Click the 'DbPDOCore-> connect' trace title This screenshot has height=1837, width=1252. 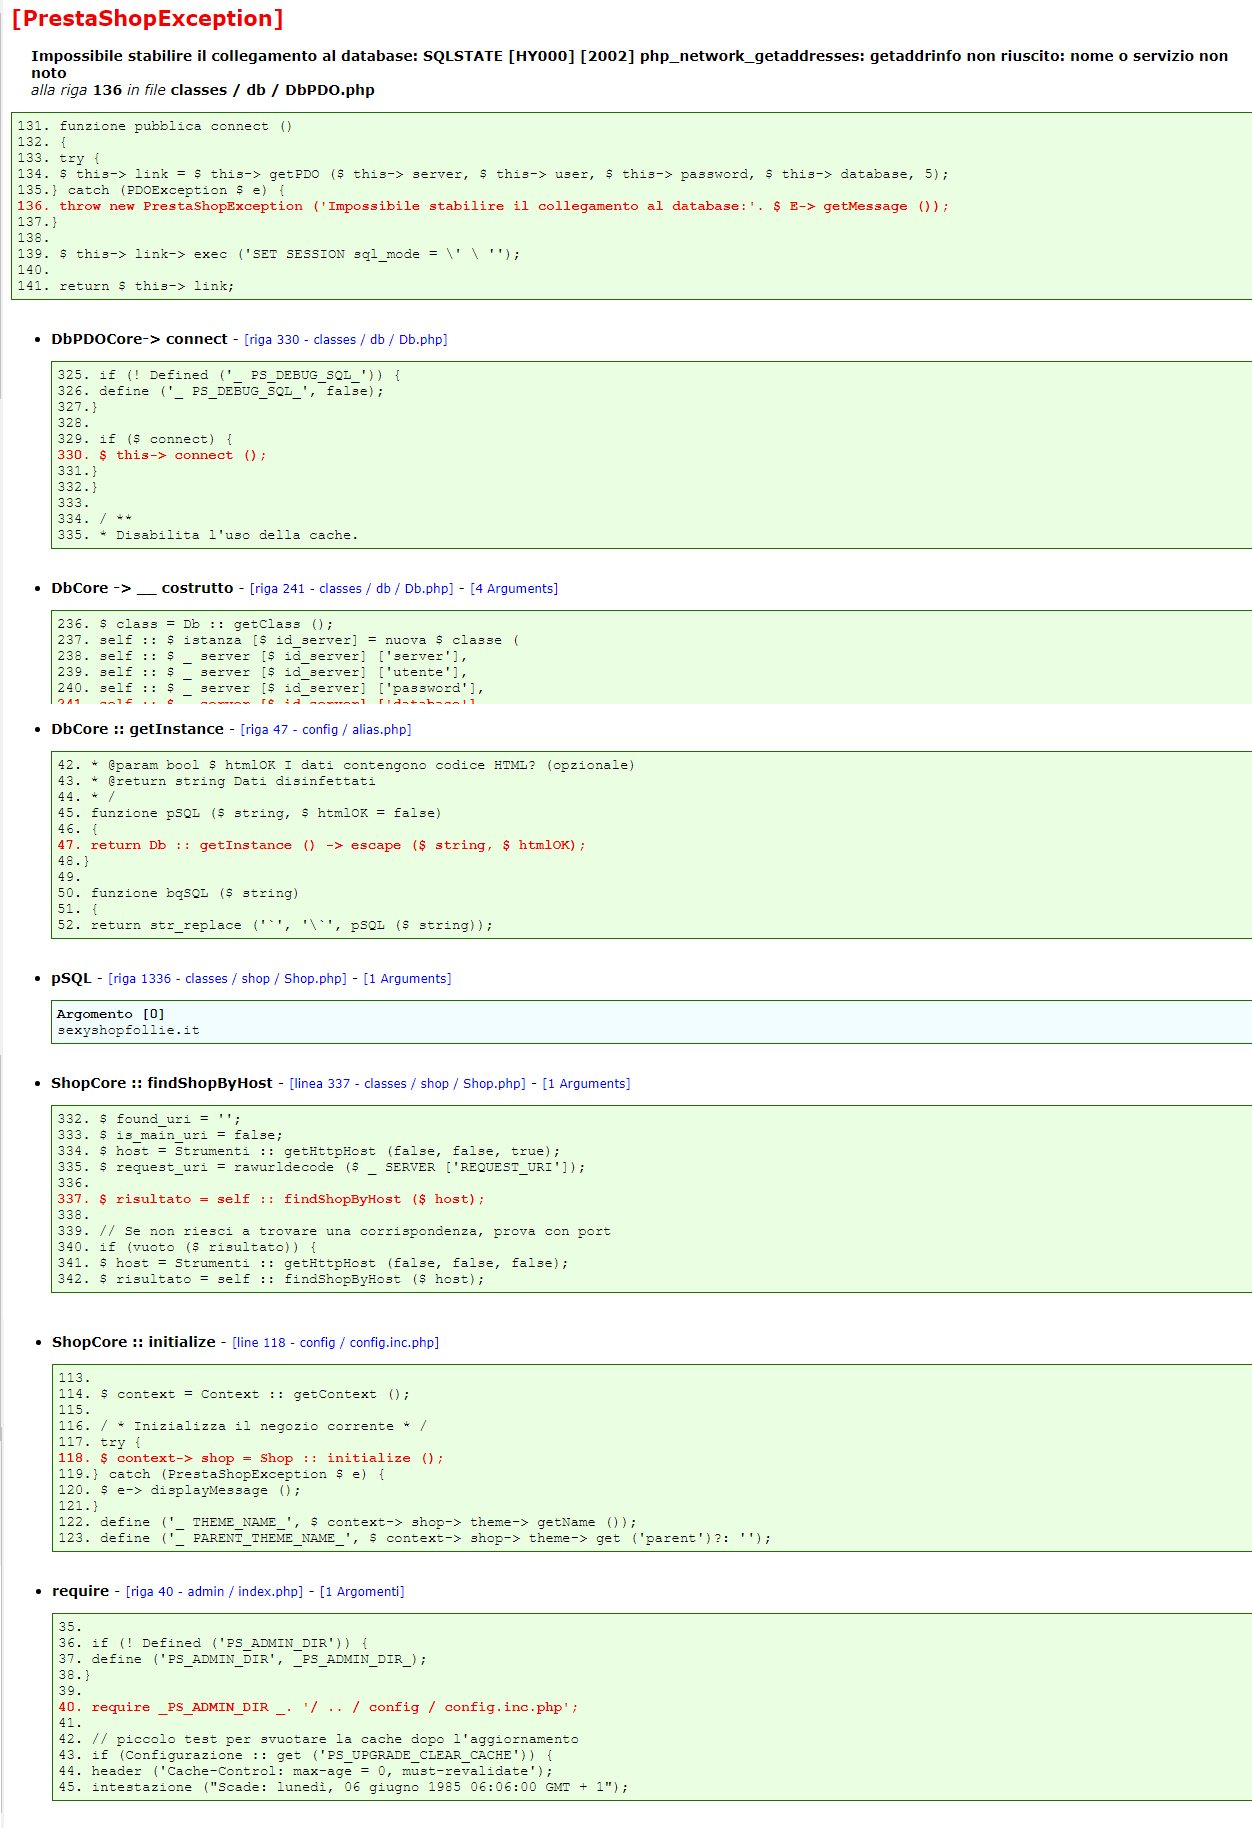click(140, 339)
